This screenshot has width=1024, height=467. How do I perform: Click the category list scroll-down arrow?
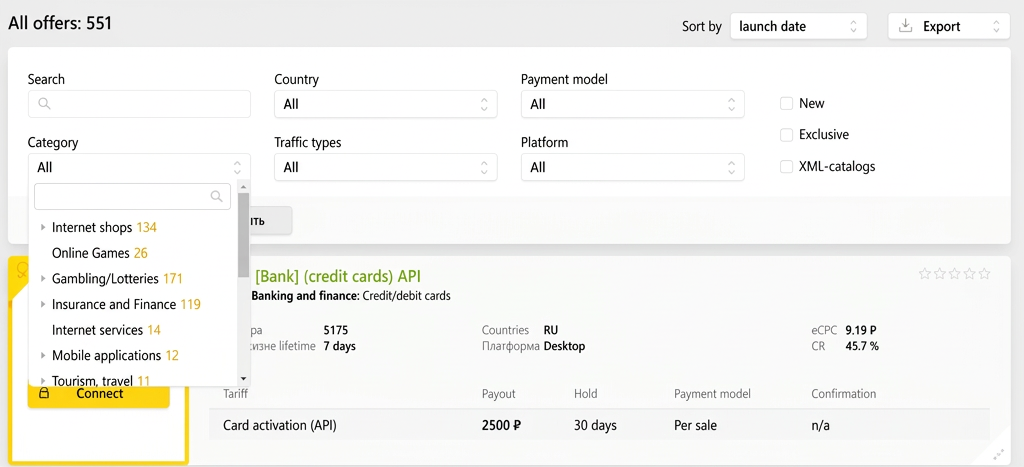click(x=244, y=379)
